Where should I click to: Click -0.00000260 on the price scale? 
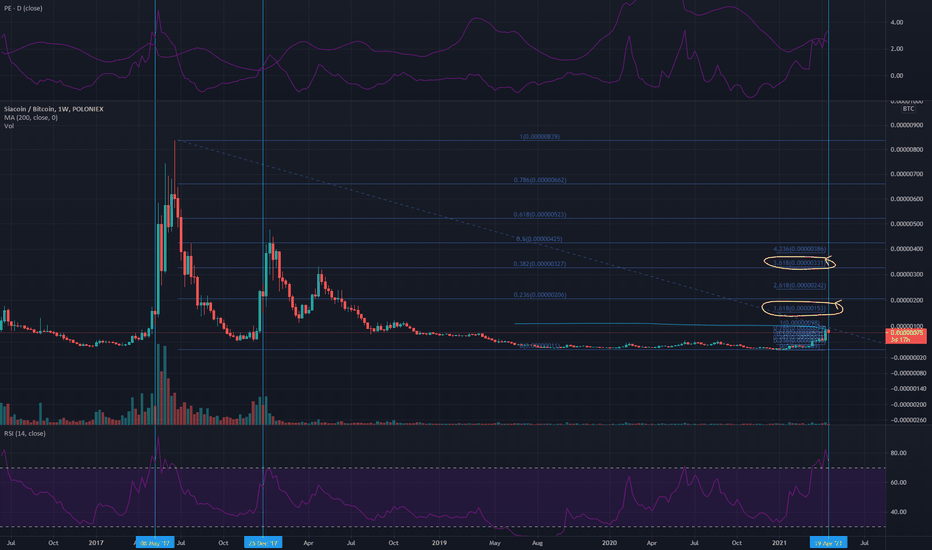[908, 420]
